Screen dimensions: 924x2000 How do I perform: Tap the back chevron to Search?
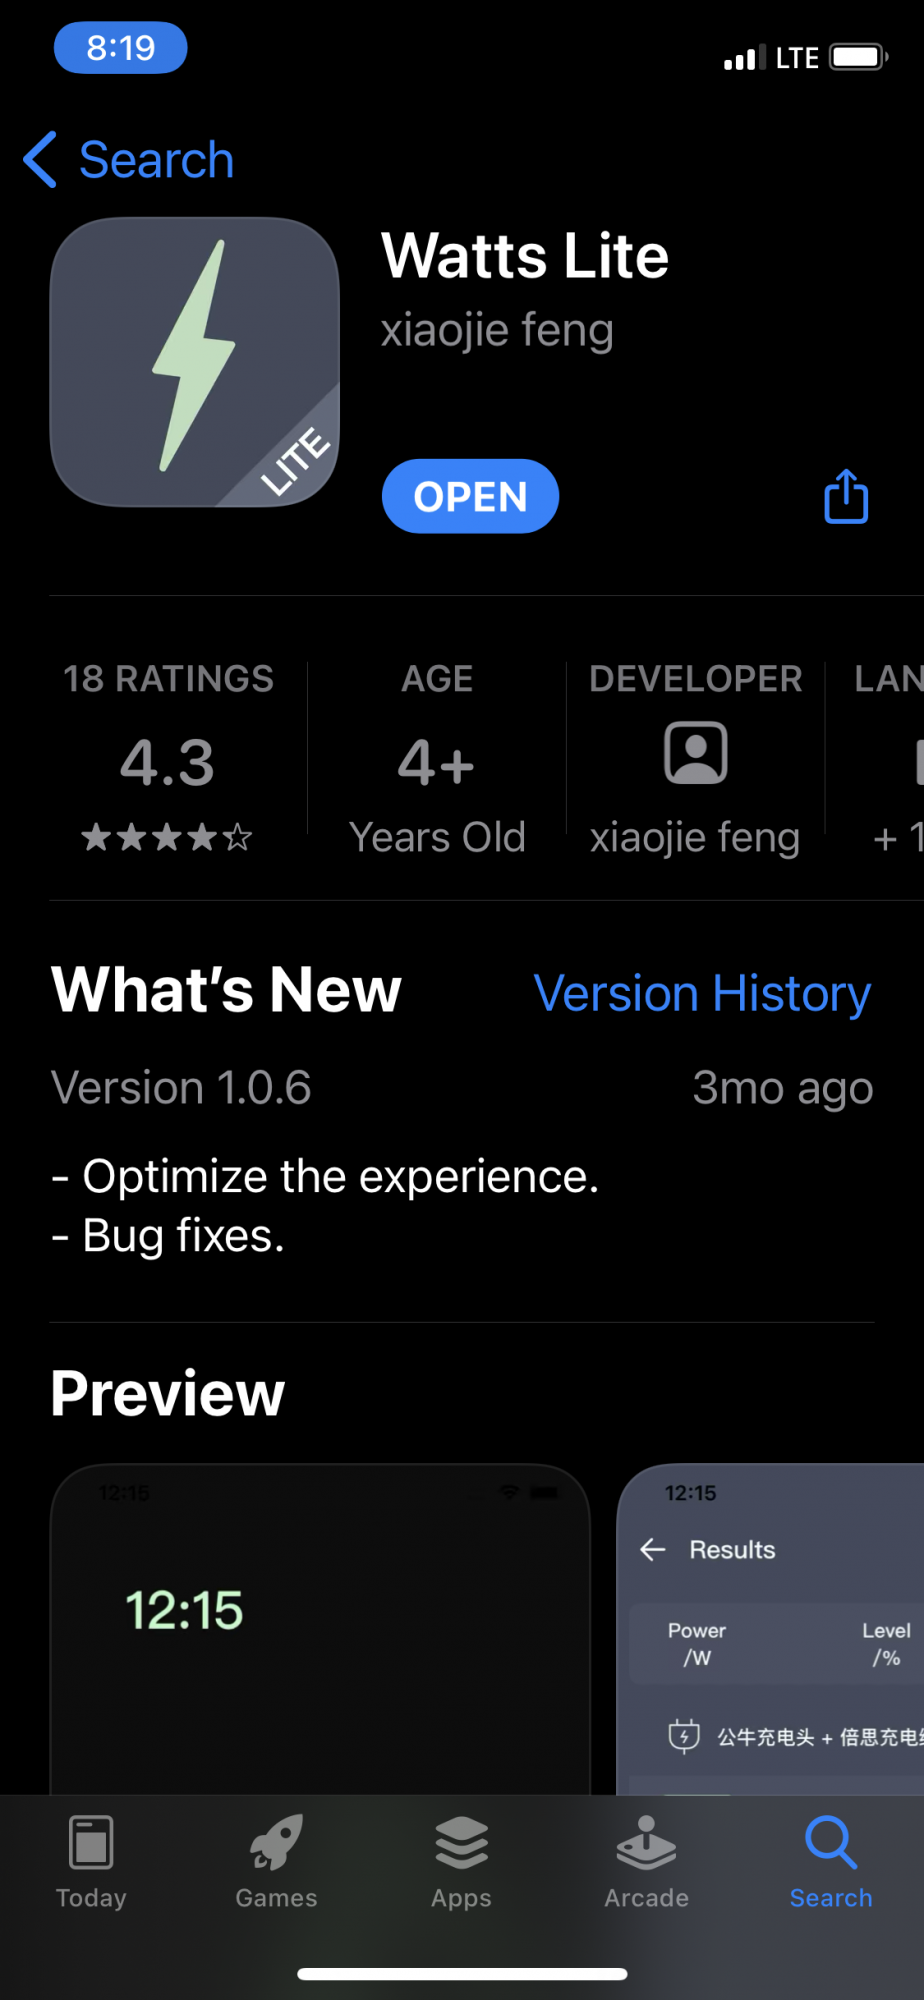pyautogui.click(x=41, y=160)
